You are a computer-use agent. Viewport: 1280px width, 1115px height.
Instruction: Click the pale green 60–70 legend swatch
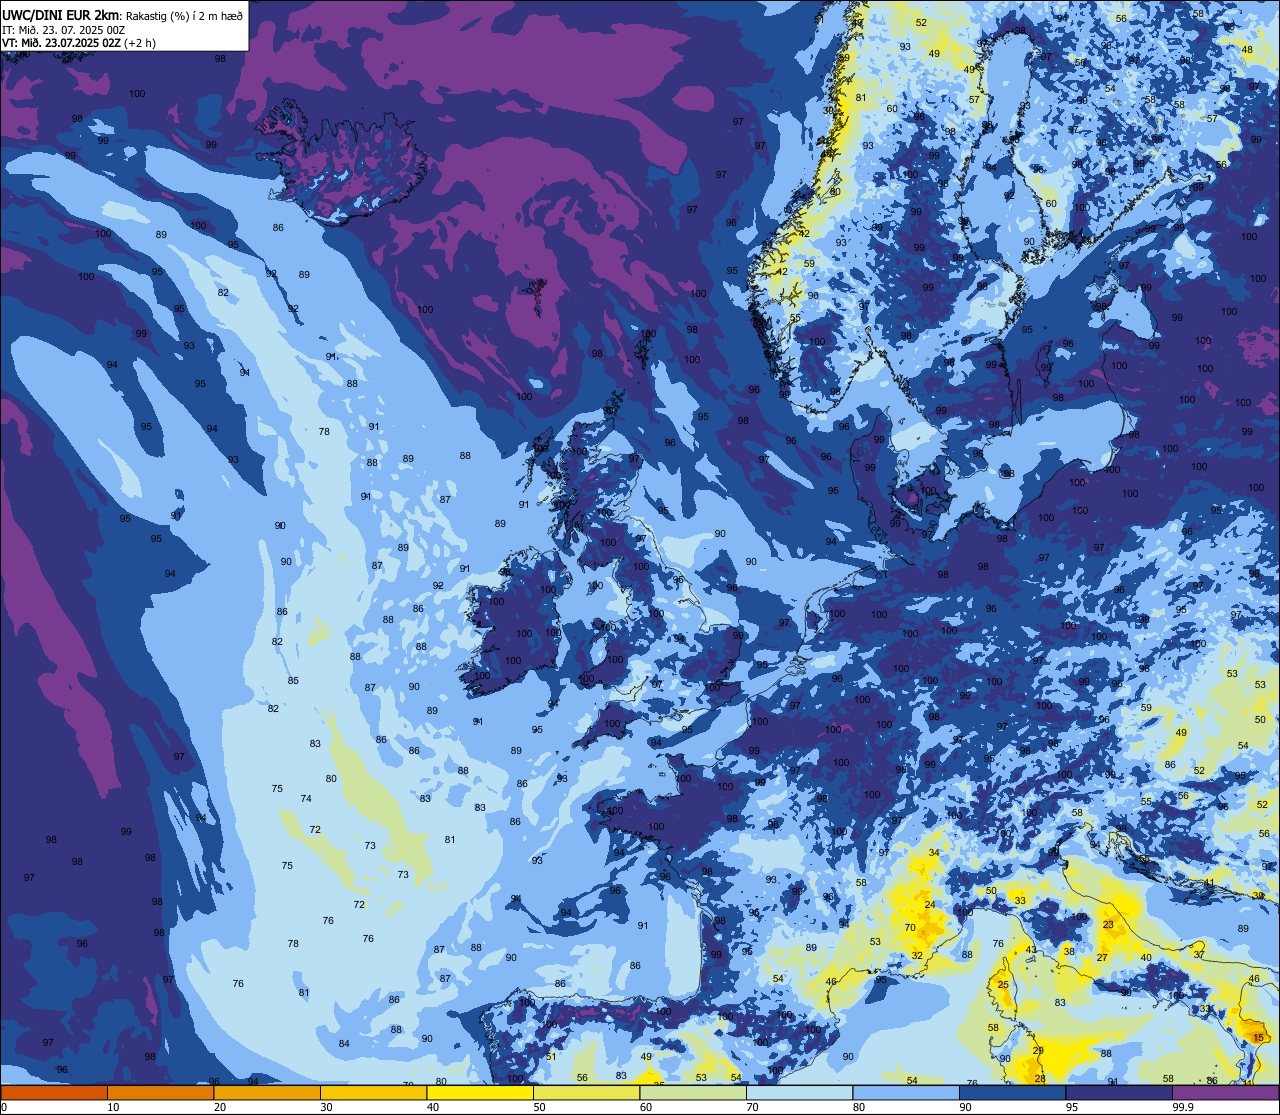693,1092
